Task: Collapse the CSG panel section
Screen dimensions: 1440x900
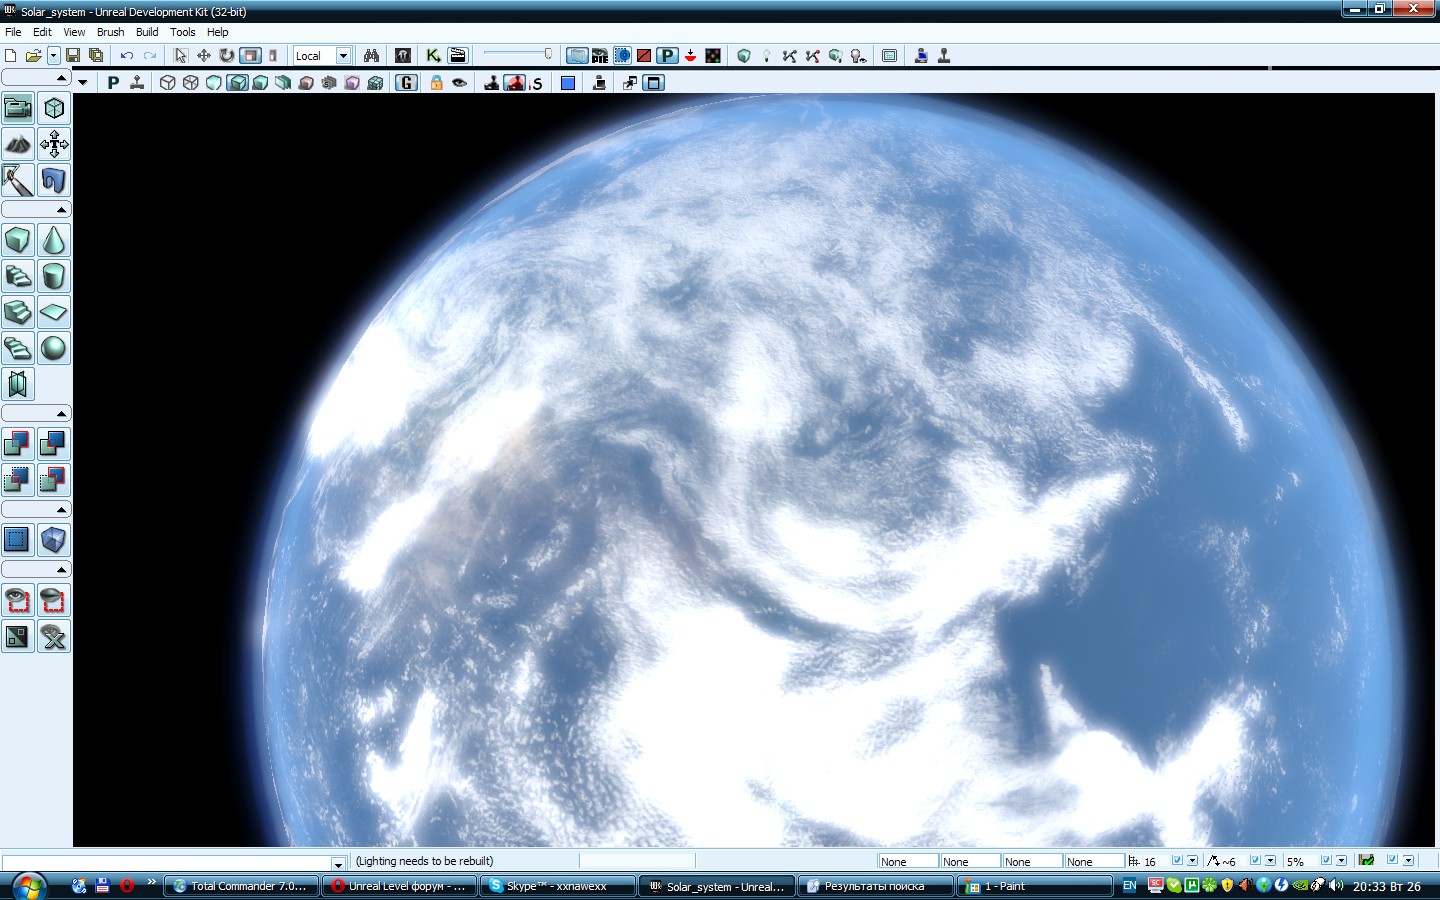Action: coord(36,413)
